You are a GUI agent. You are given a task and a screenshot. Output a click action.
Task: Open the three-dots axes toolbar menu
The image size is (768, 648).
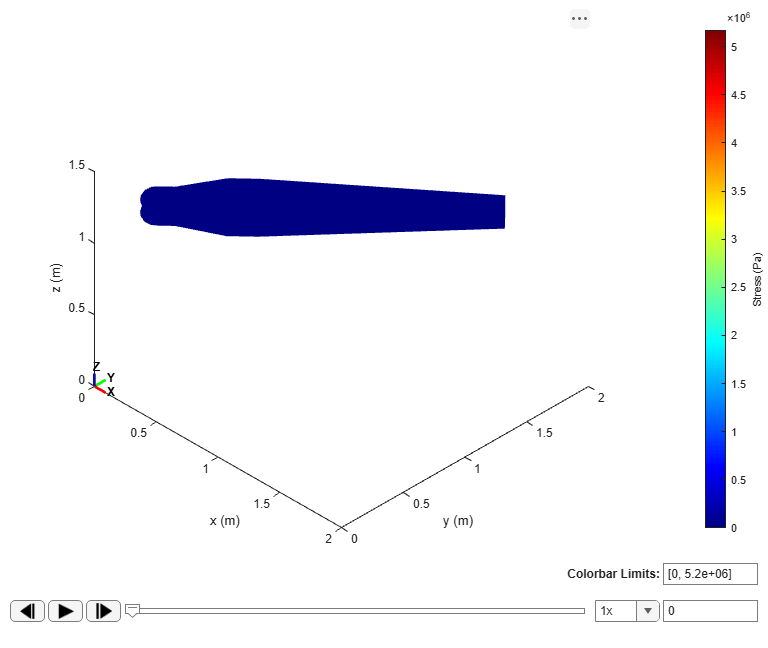[x=579, y=19]
